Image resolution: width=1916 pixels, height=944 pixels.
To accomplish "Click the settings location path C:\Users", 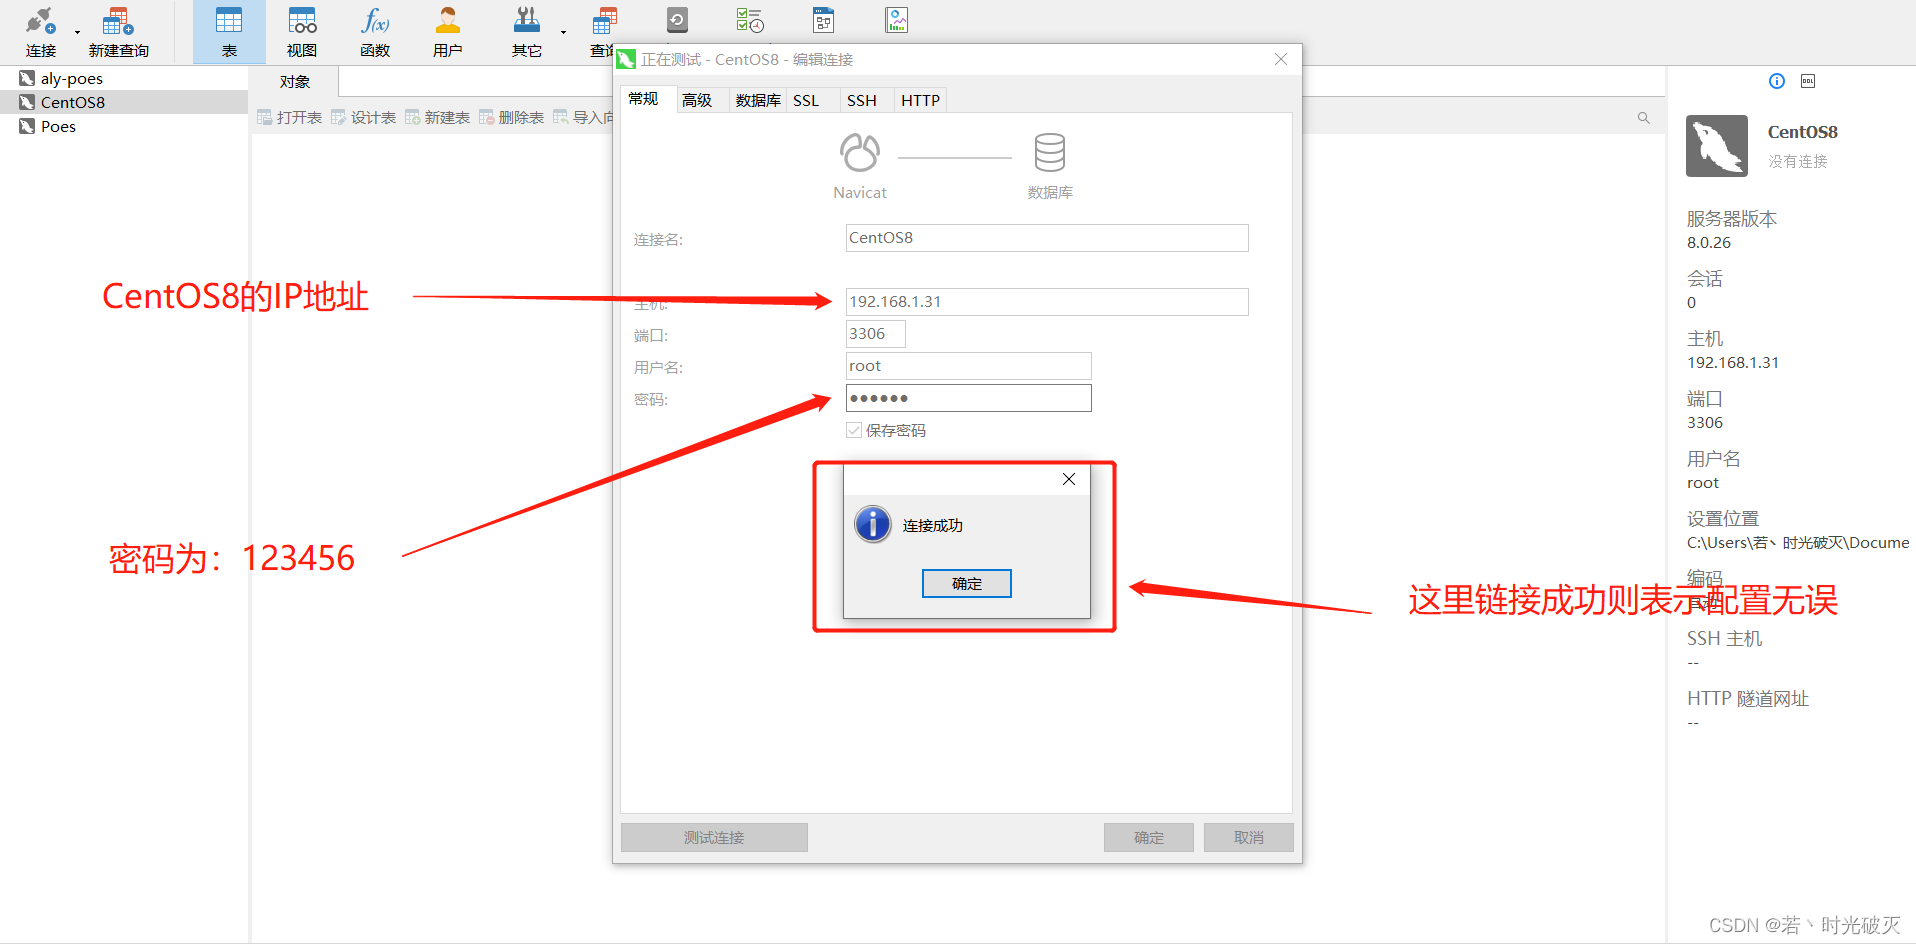I will (1798, 543).
